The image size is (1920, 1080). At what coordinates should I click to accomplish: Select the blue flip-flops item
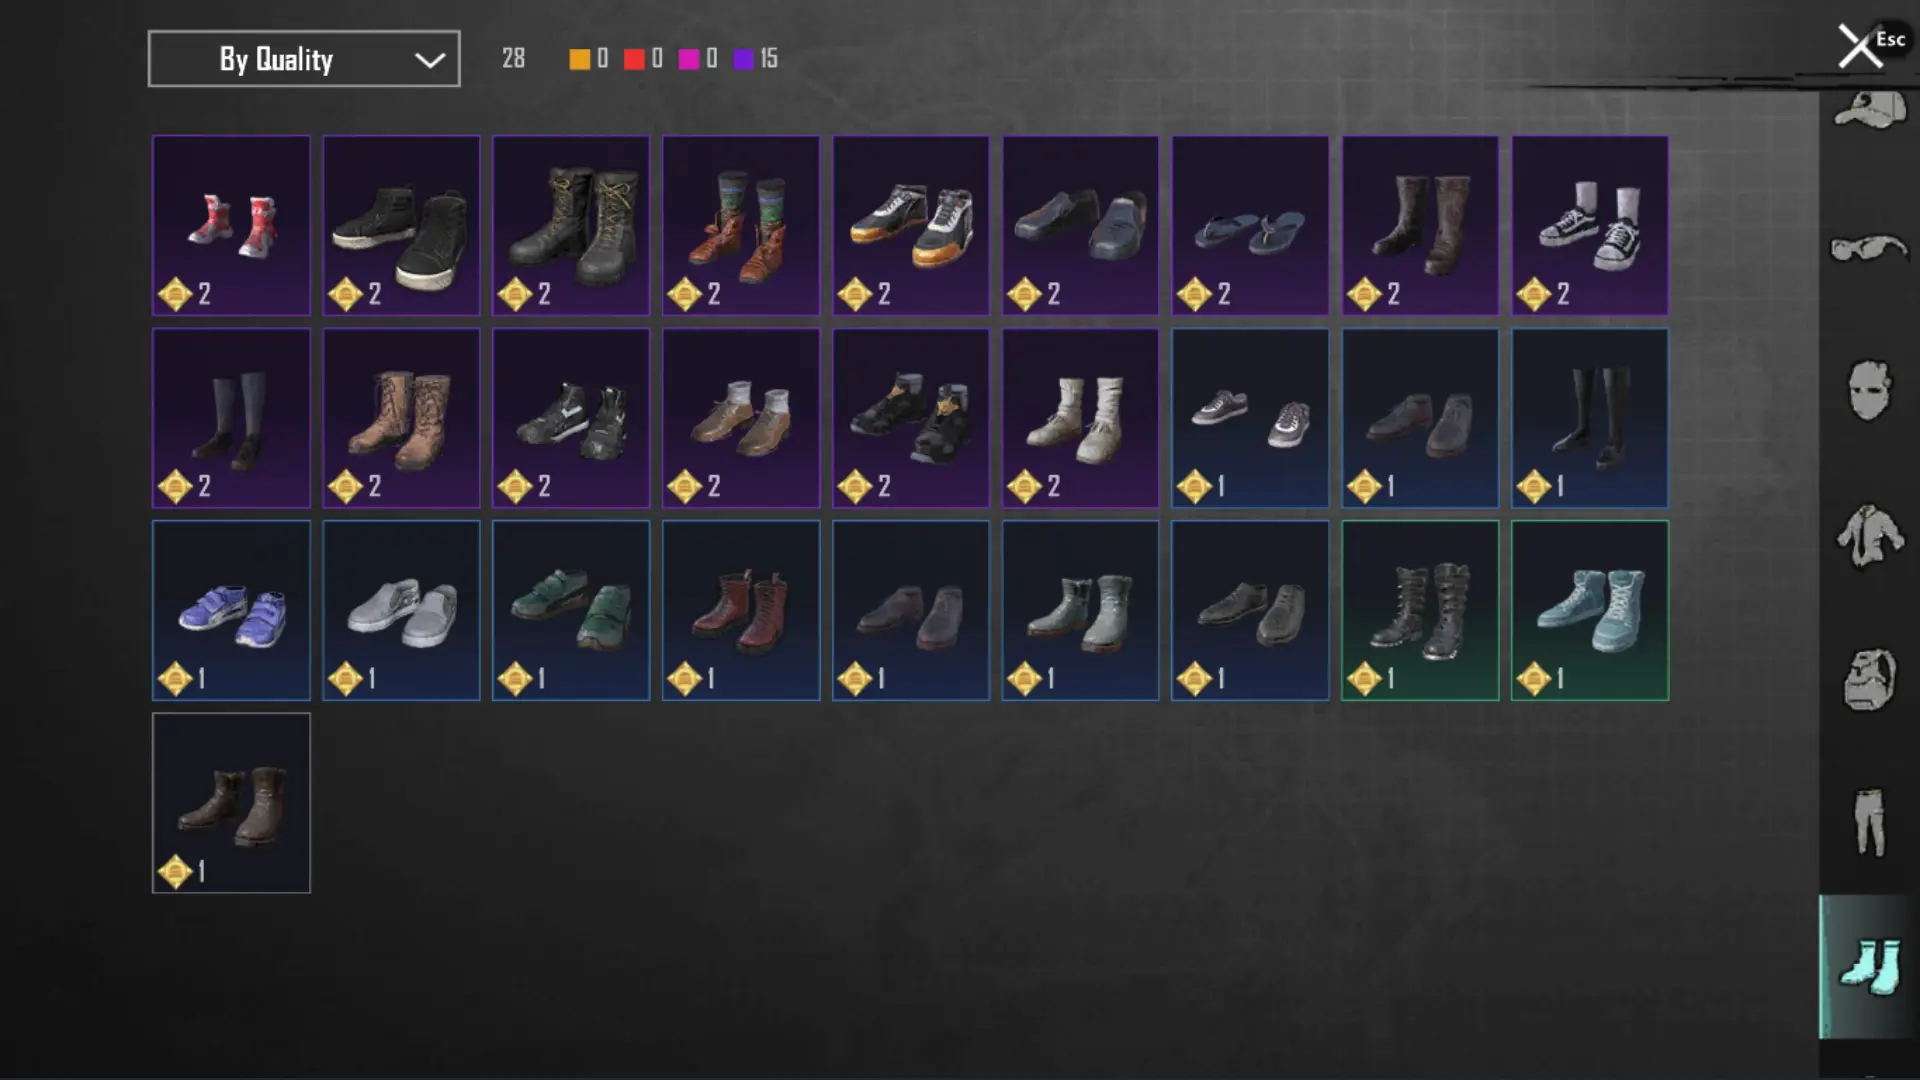pos(1250,226)
